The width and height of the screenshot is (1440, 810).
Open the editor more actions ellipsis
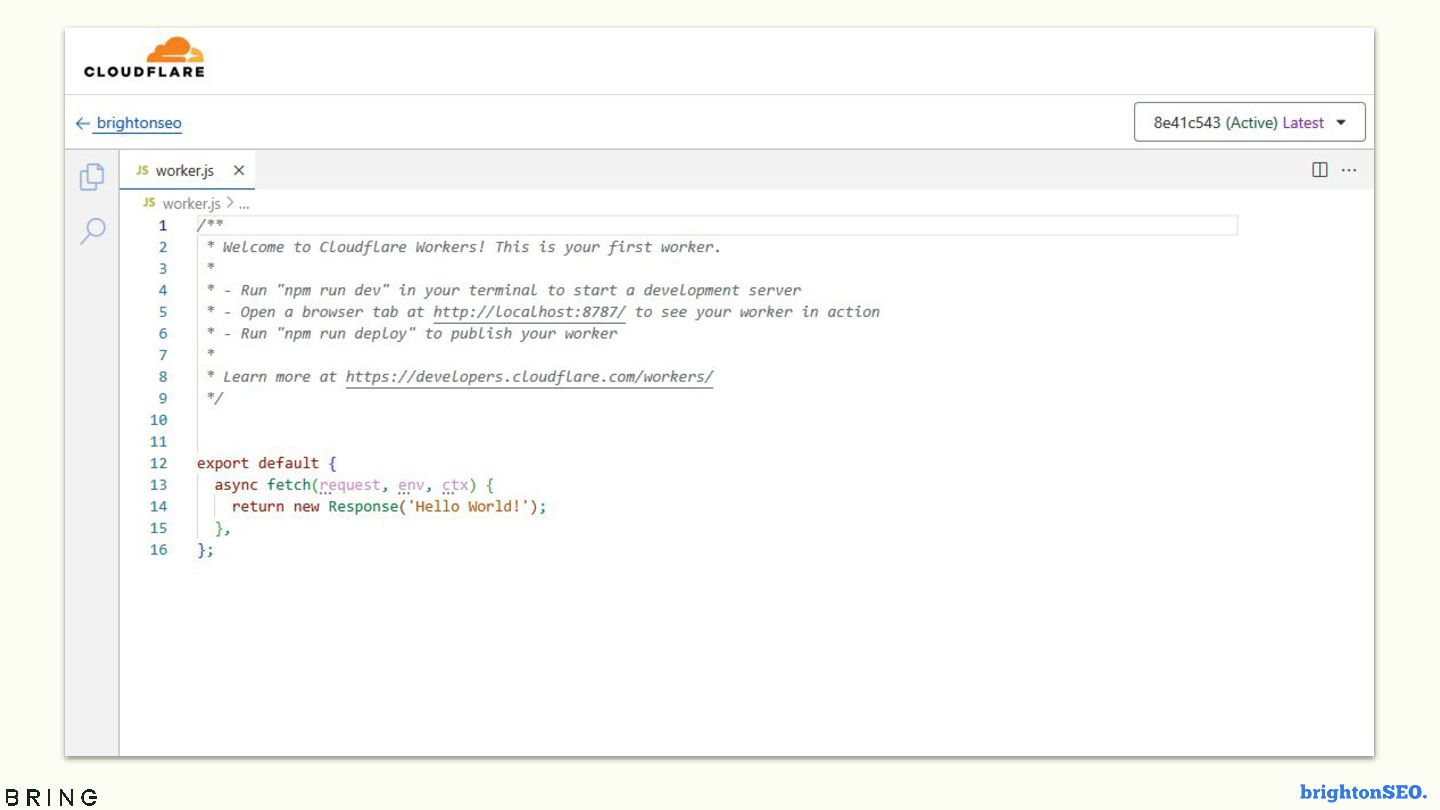tap(1349, 170)
